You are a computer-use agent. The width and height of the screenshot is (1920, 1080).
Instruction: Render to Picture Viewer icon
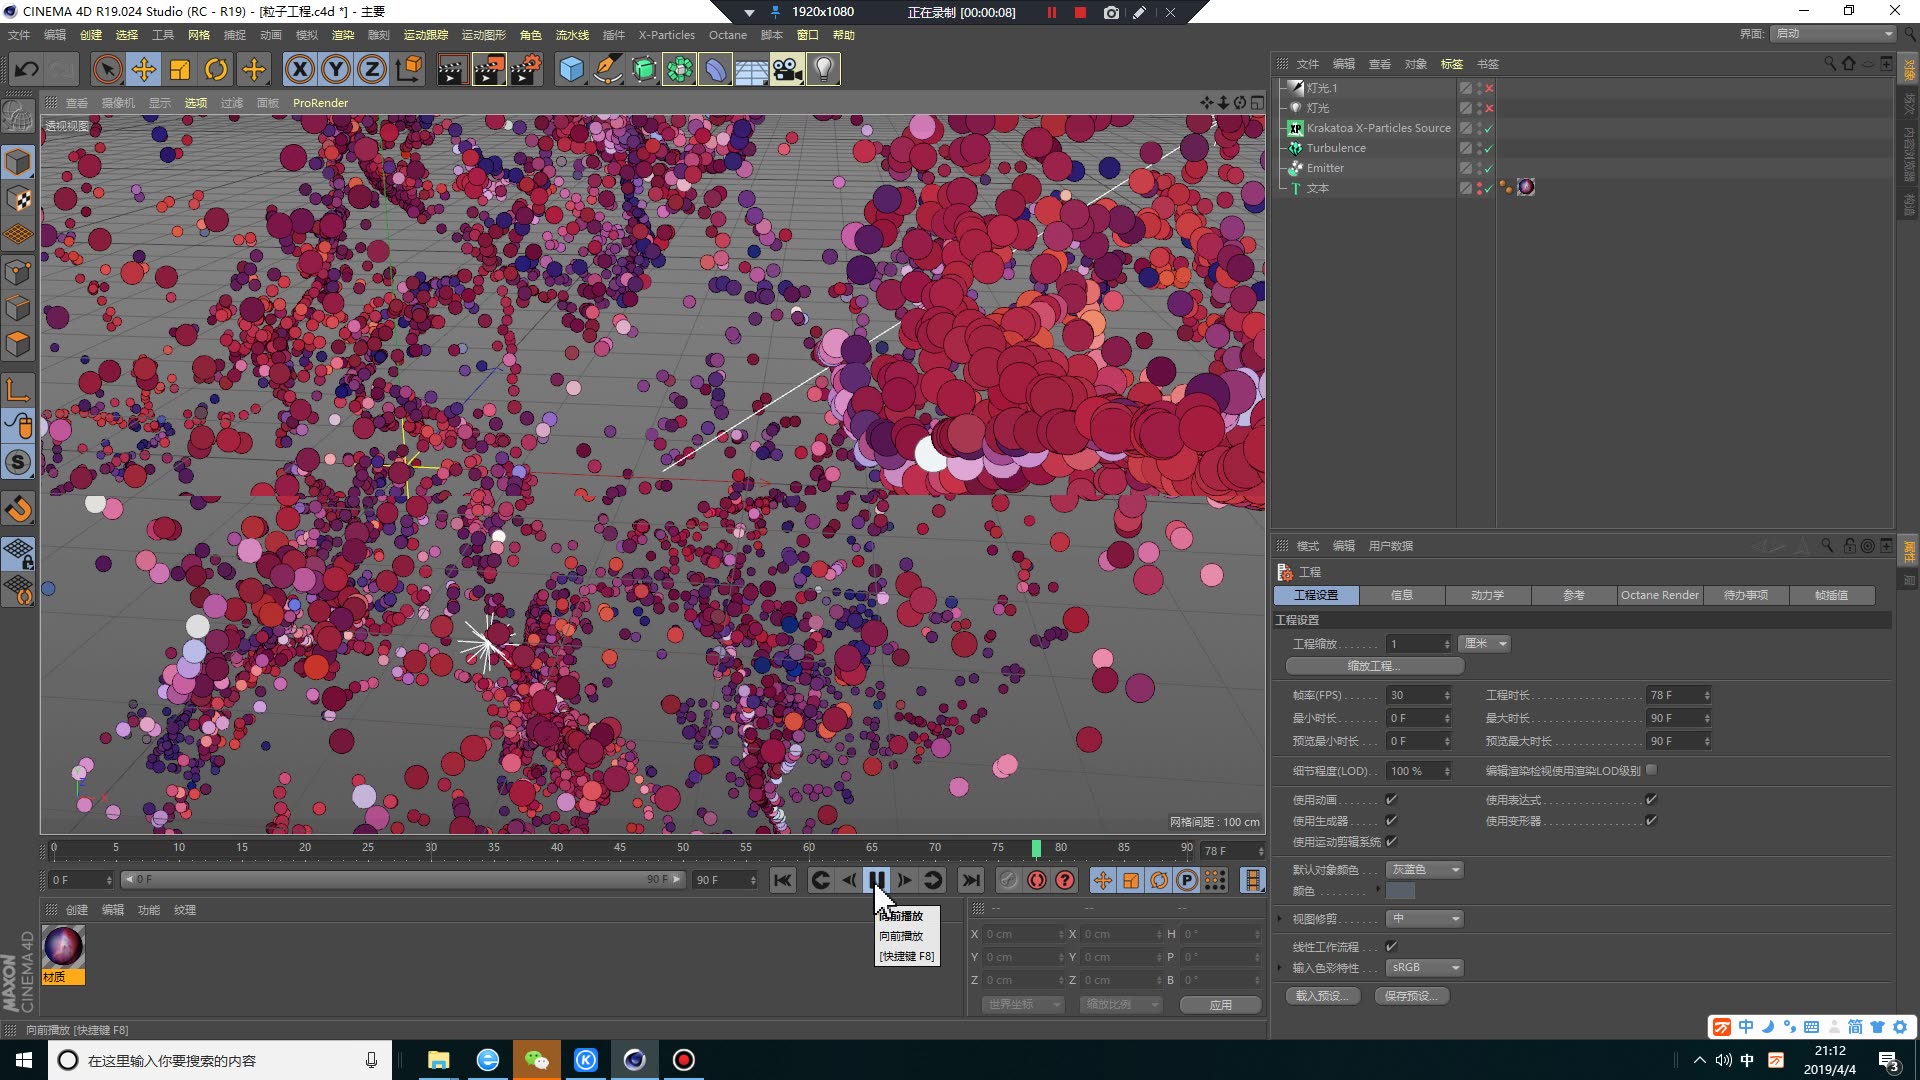[x=489, y=69]
